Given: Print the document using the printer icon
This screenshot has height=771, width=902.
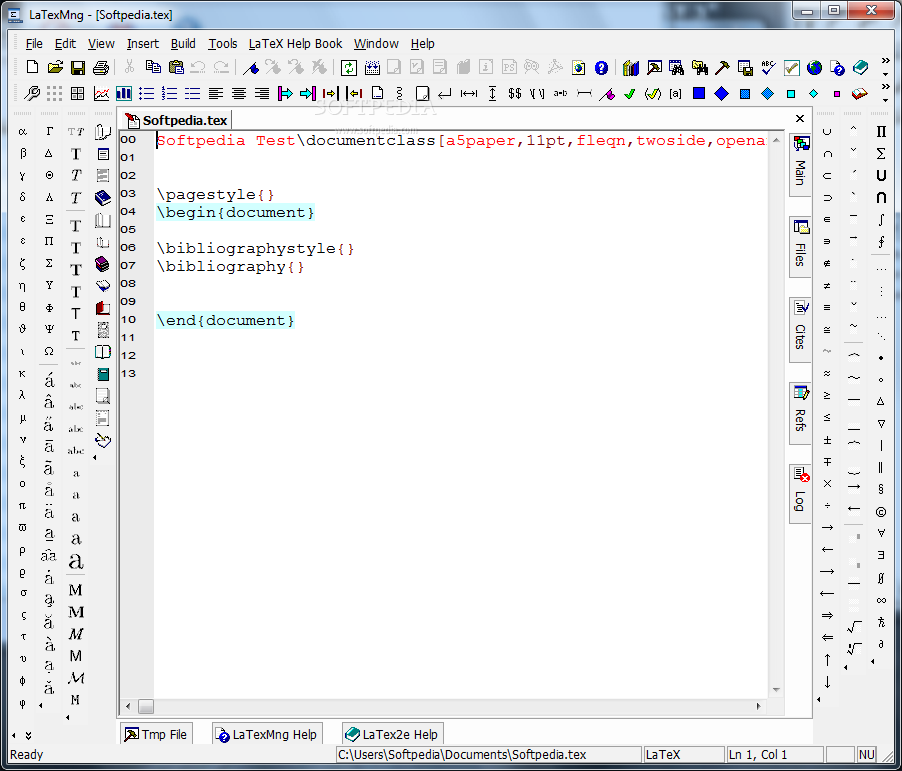Looking at the screenshot, I should point(101,67).
